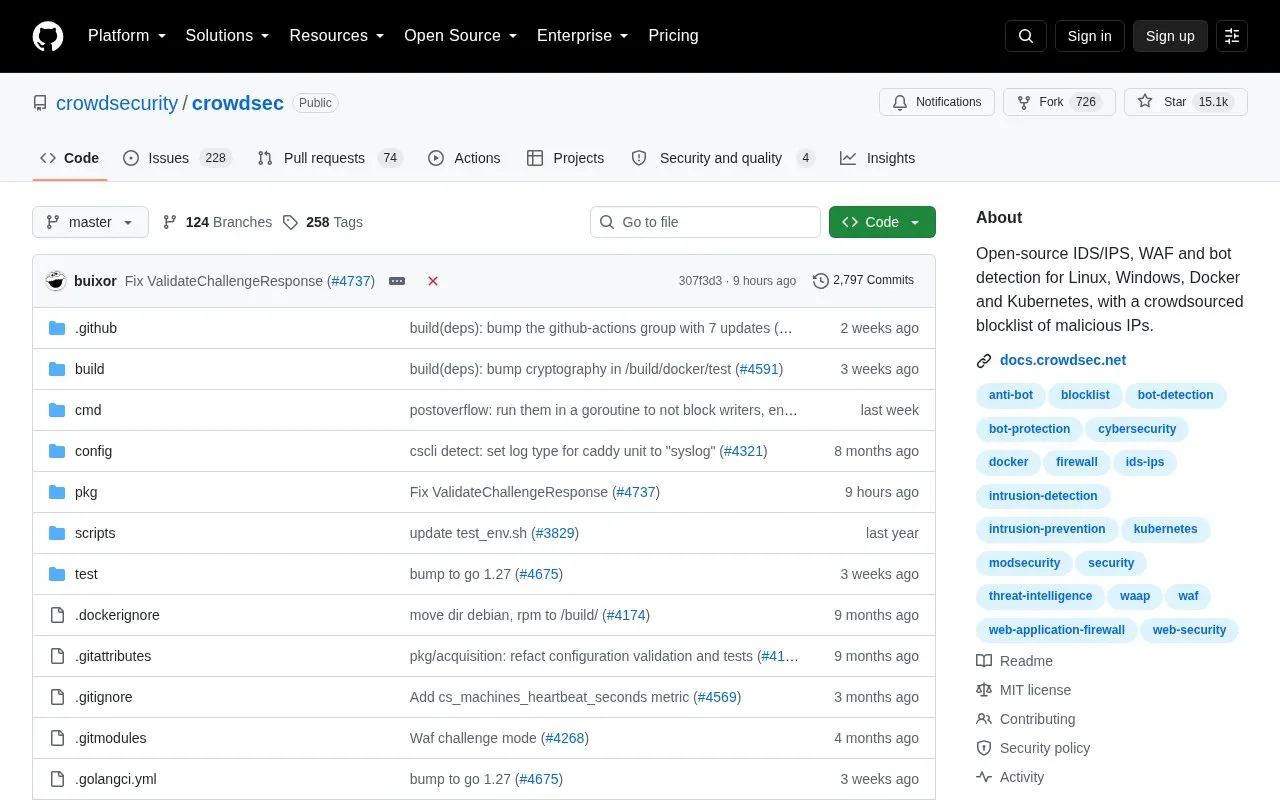Open the Security and quality tab
Screen dimensions: 1280x800
coord(723,158)
